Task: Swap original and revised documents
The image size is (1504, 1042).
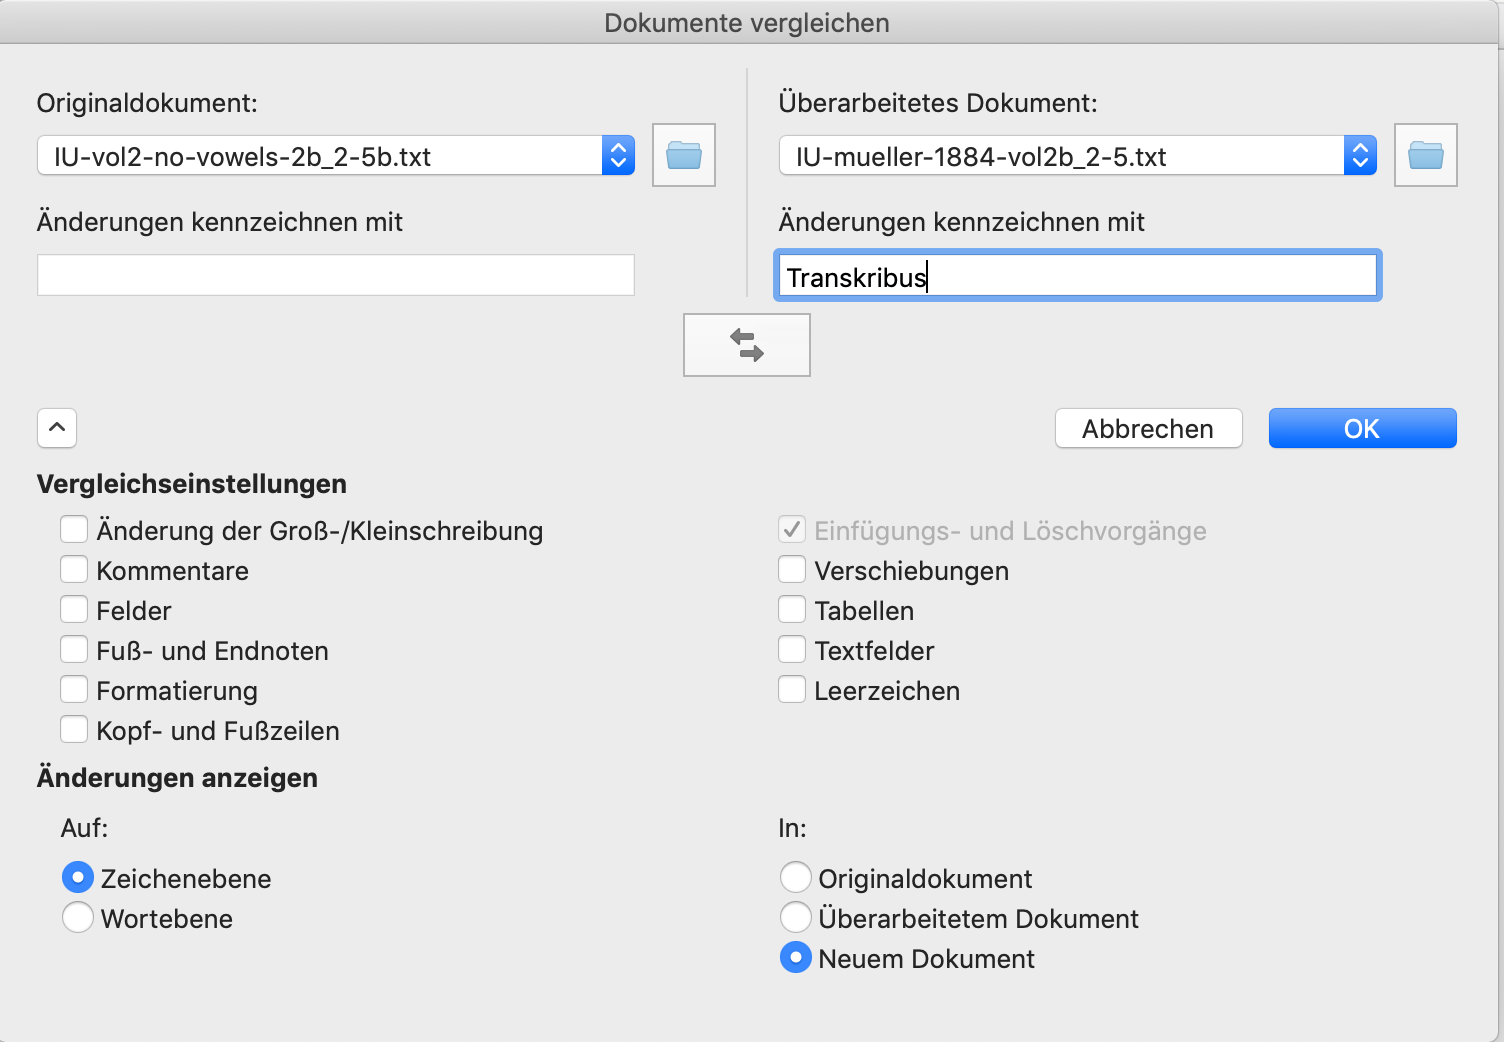Action: pos(746,345)
